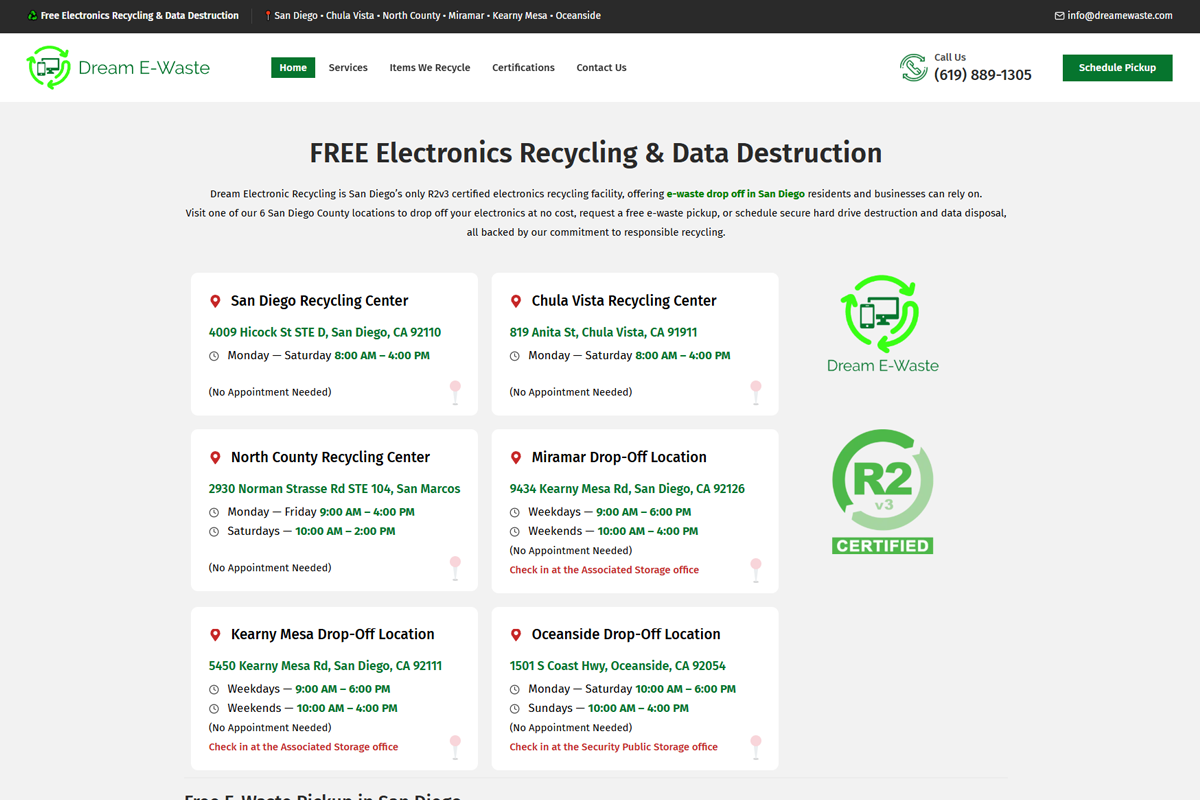The width and height of the screenshot is (1200, 800).
Task: Click clock icon for Kearny Mesa Weekends hours
Action: pos(214,709)
